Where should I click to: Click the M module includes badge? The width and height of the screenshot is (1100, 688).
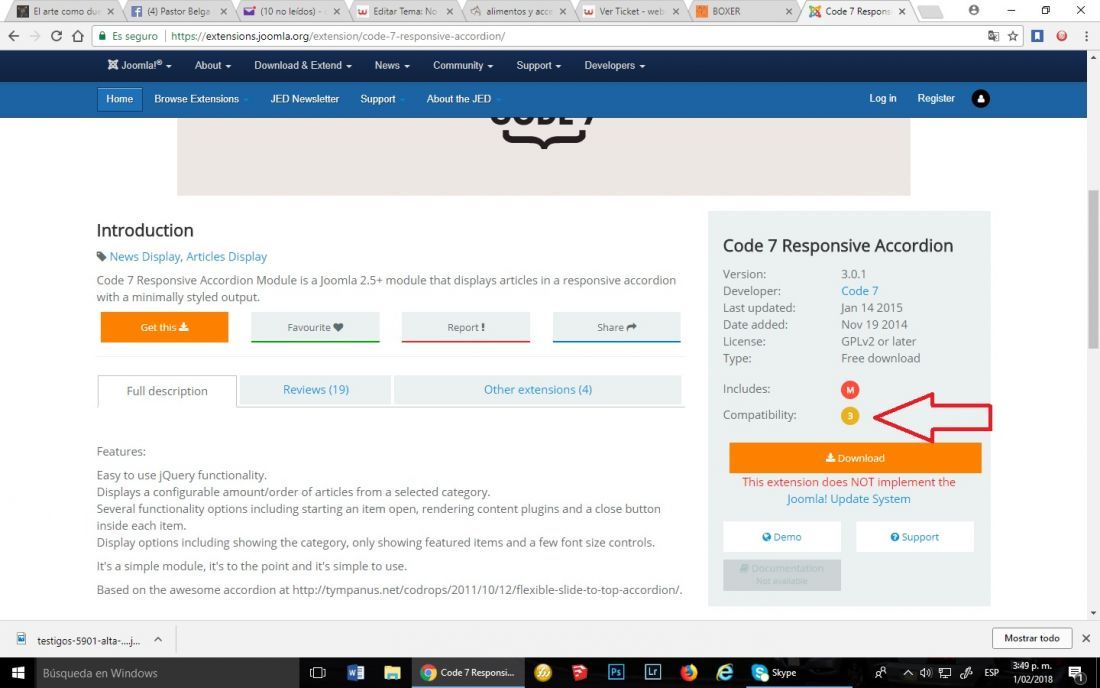click(850, 389)
